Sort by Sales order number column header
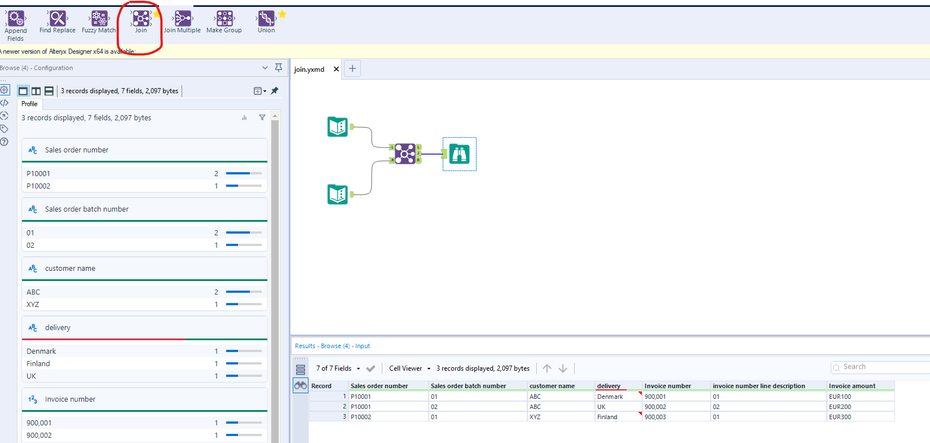The image size is (930, 443). click(388, 386)
